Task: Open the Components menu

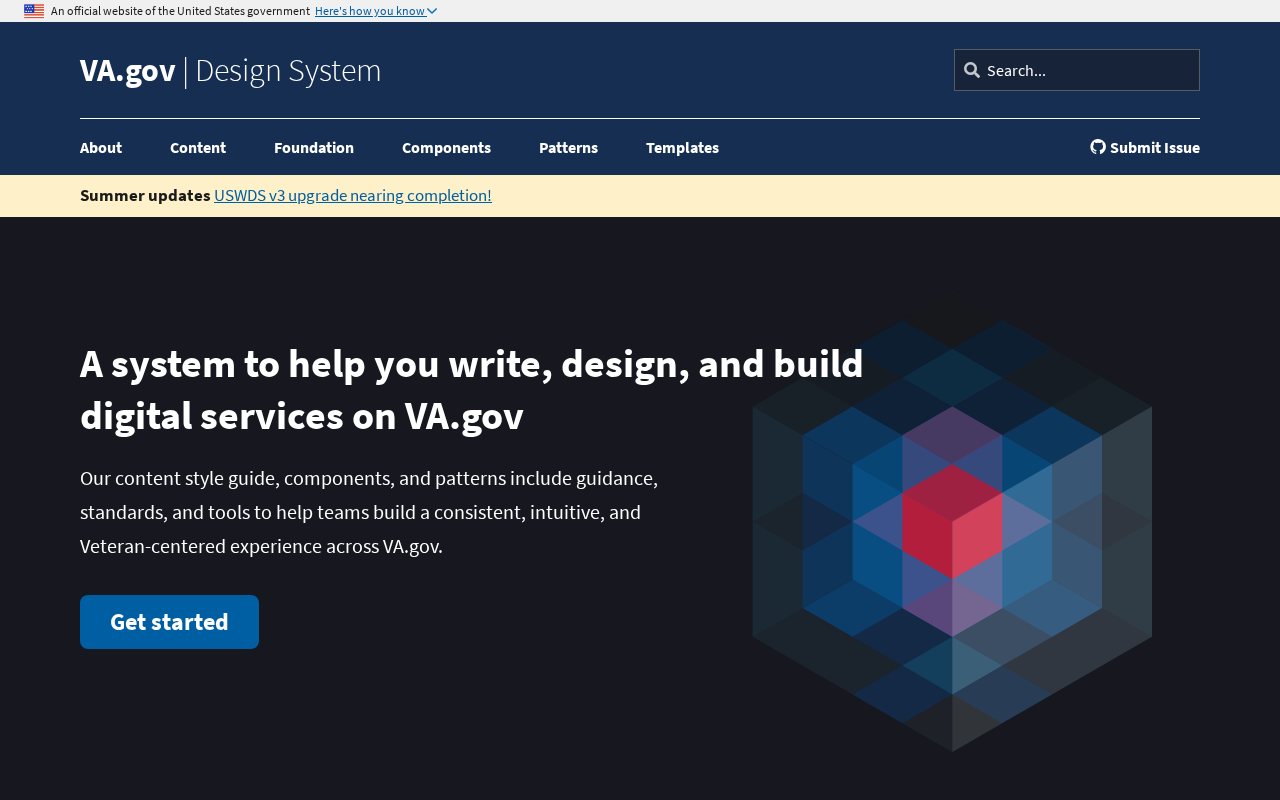Action: click(x=446, y=148)
